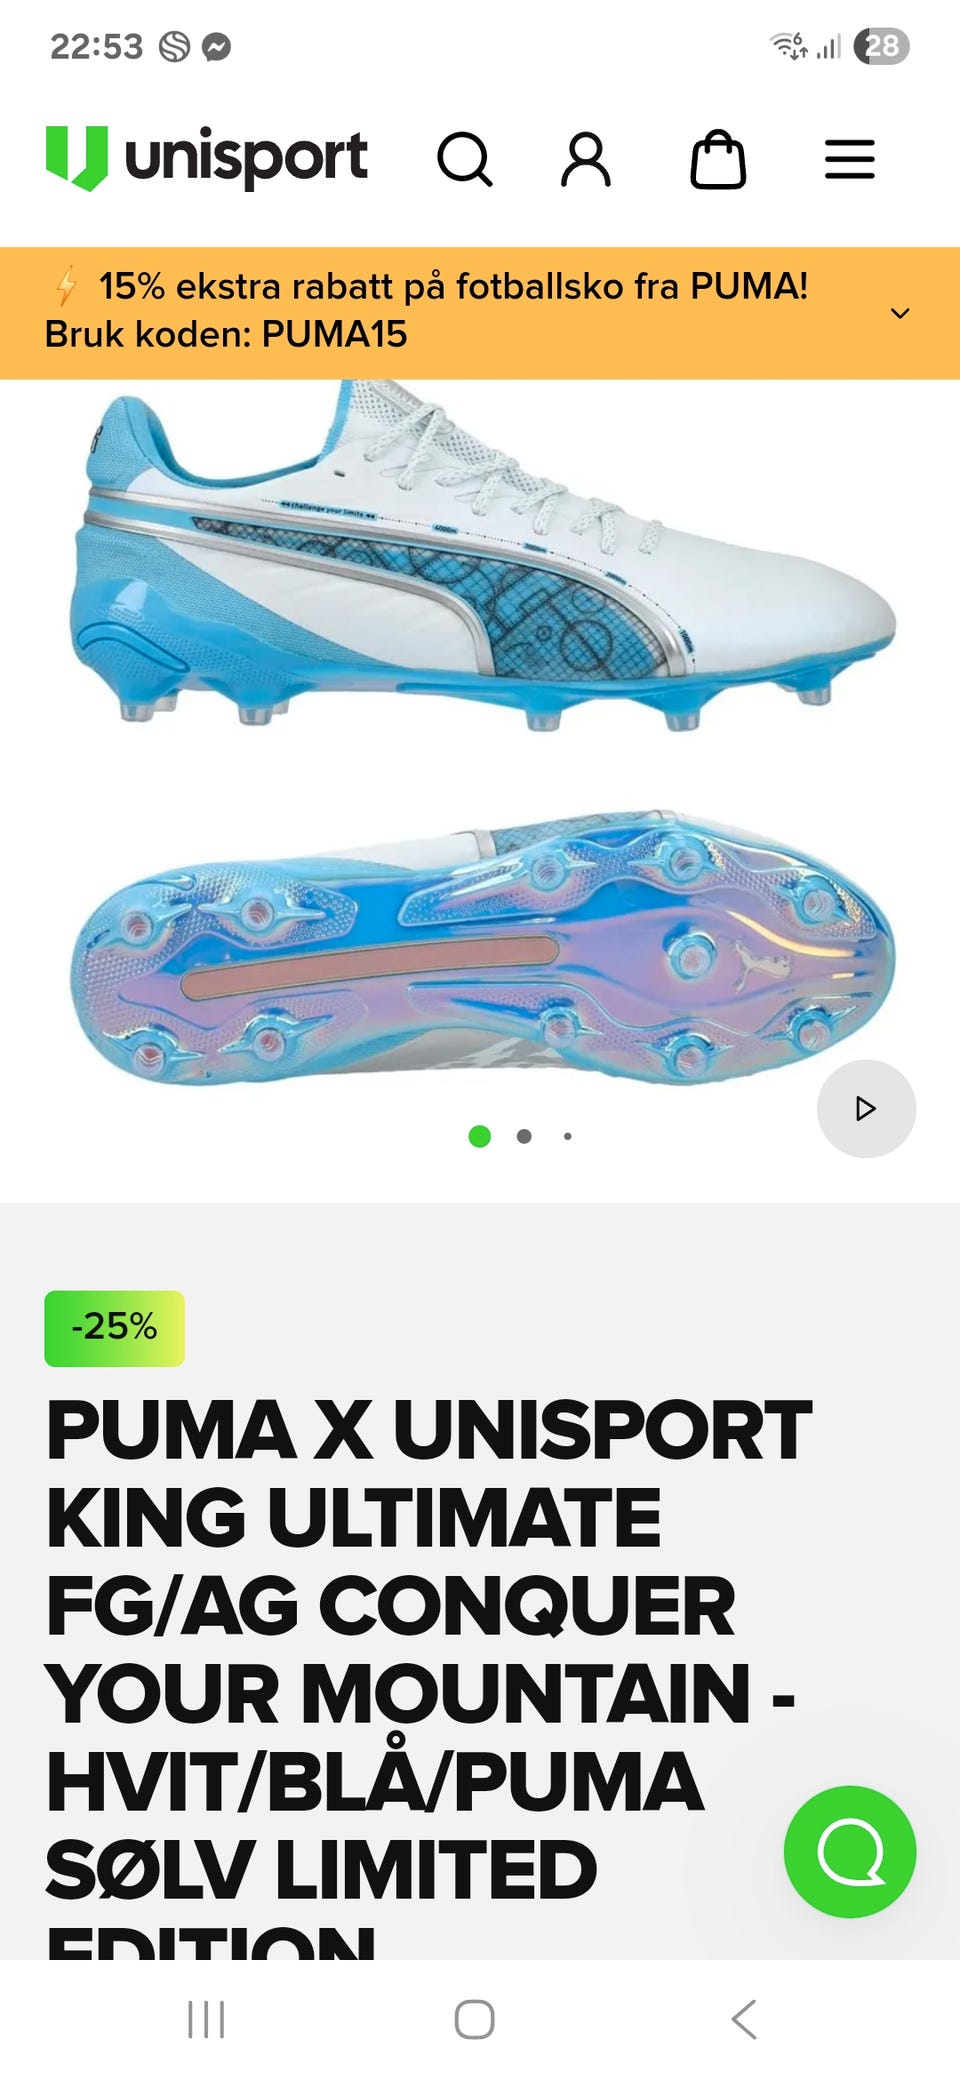Open the user account icon

[x=586, y=160]
